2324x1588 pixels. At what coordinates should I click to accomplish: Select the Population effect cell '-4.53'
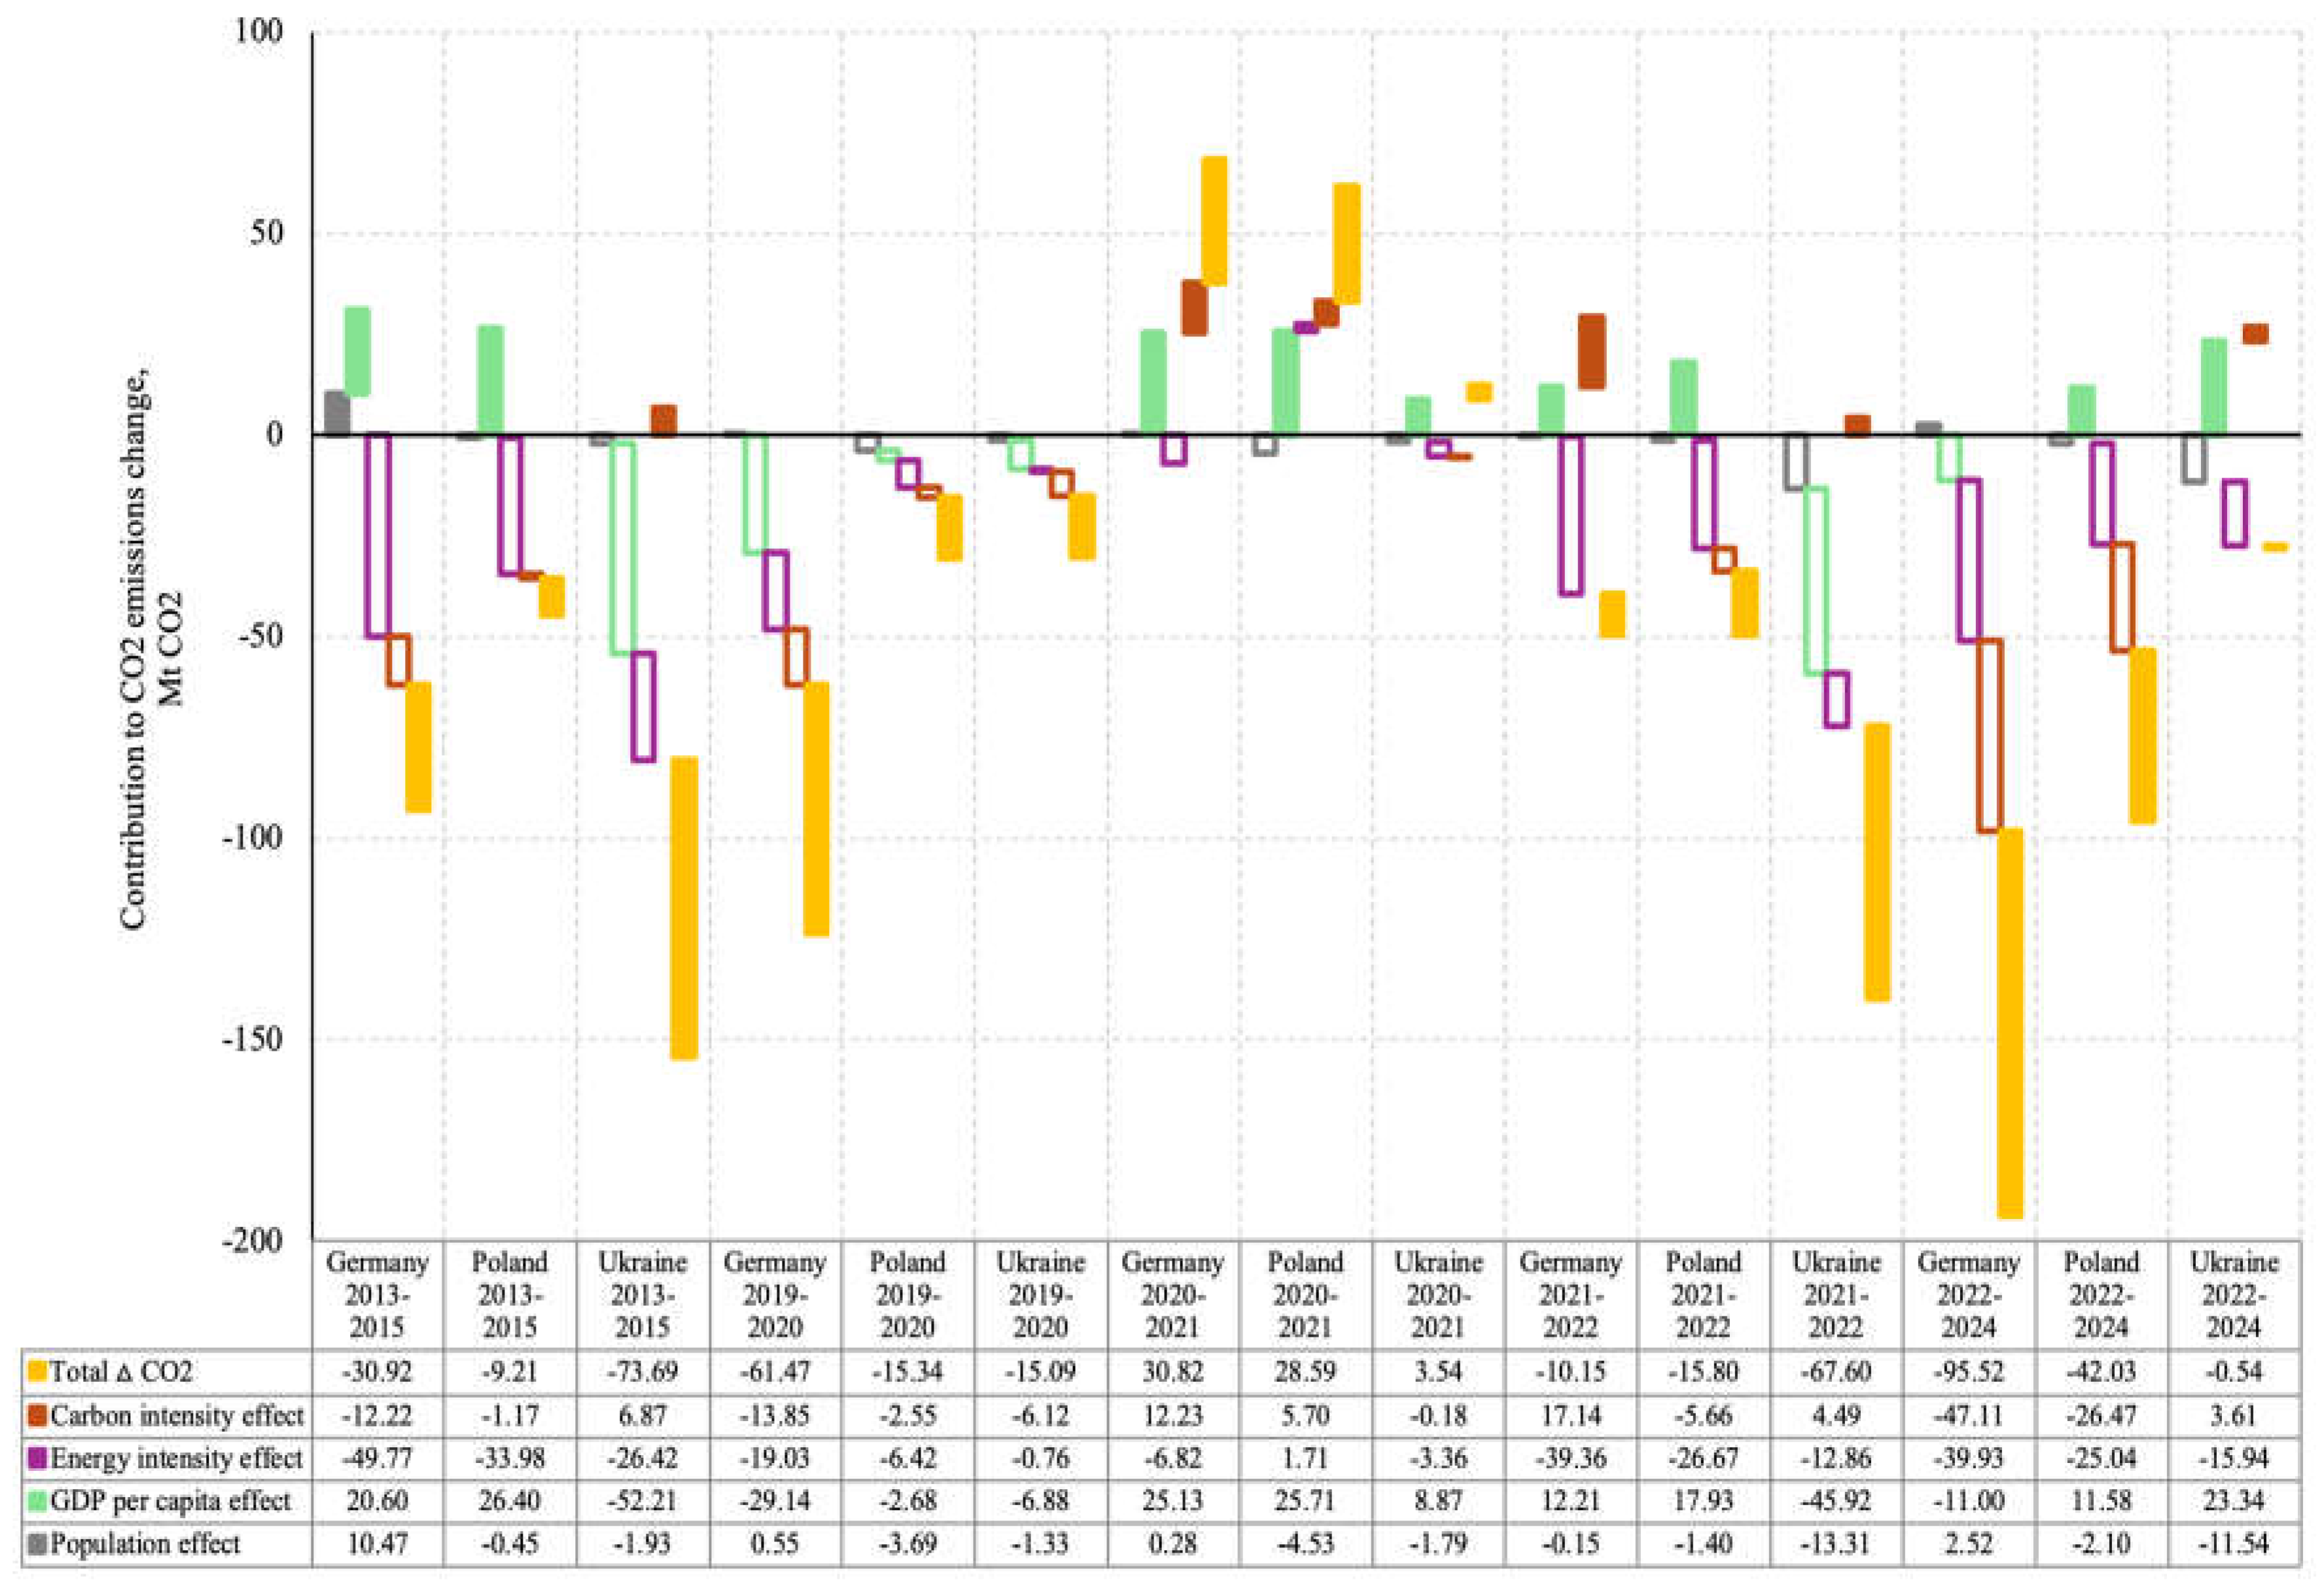point(1305,1545)
